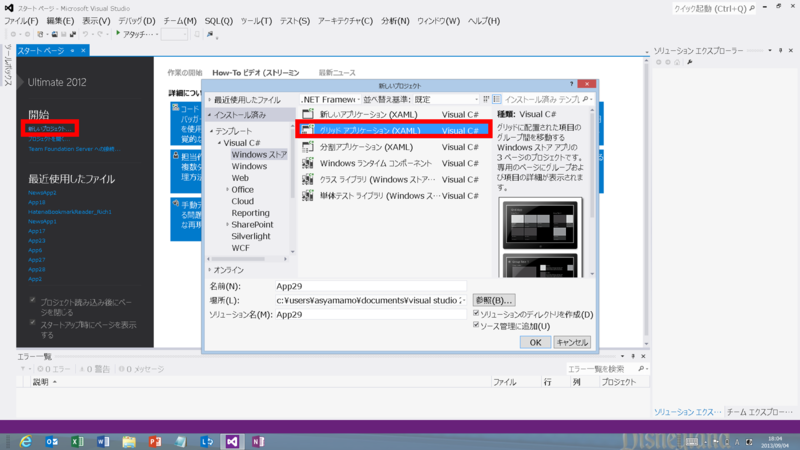Image resolution: width=800 pixels, height=450 pixels.
Task: Open OneNote from the taskbar
Action: (258, 441)
